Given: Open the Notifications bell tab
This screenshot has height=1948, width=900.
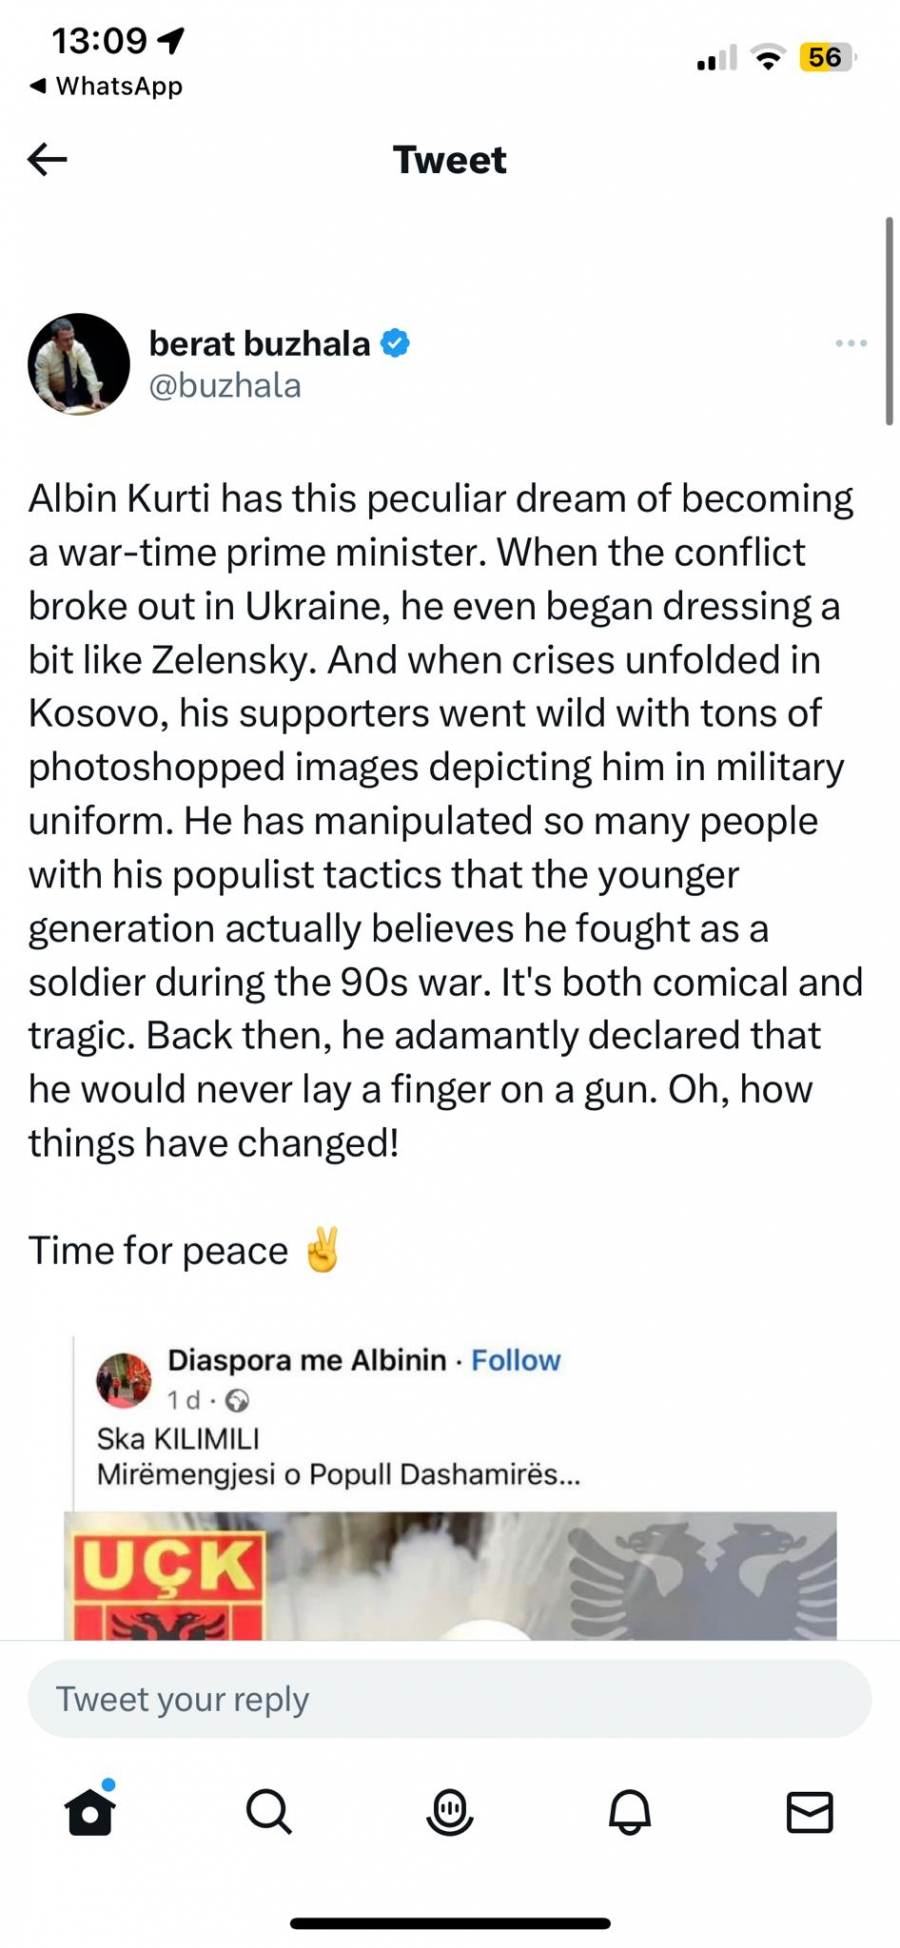Looking at the screenshot, I should [x=630, y=1811].
